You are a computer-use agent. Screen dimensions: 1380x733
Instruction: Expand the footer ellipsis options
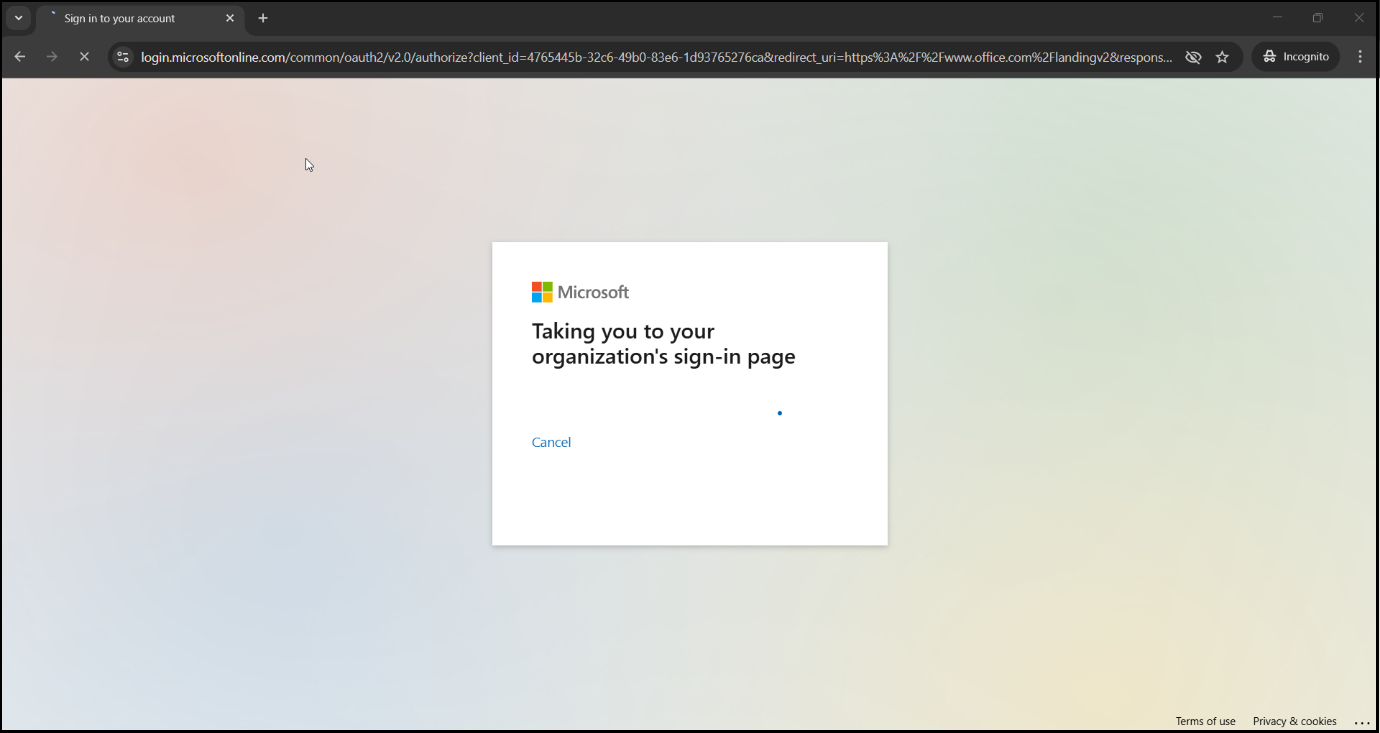(1362, 722)
